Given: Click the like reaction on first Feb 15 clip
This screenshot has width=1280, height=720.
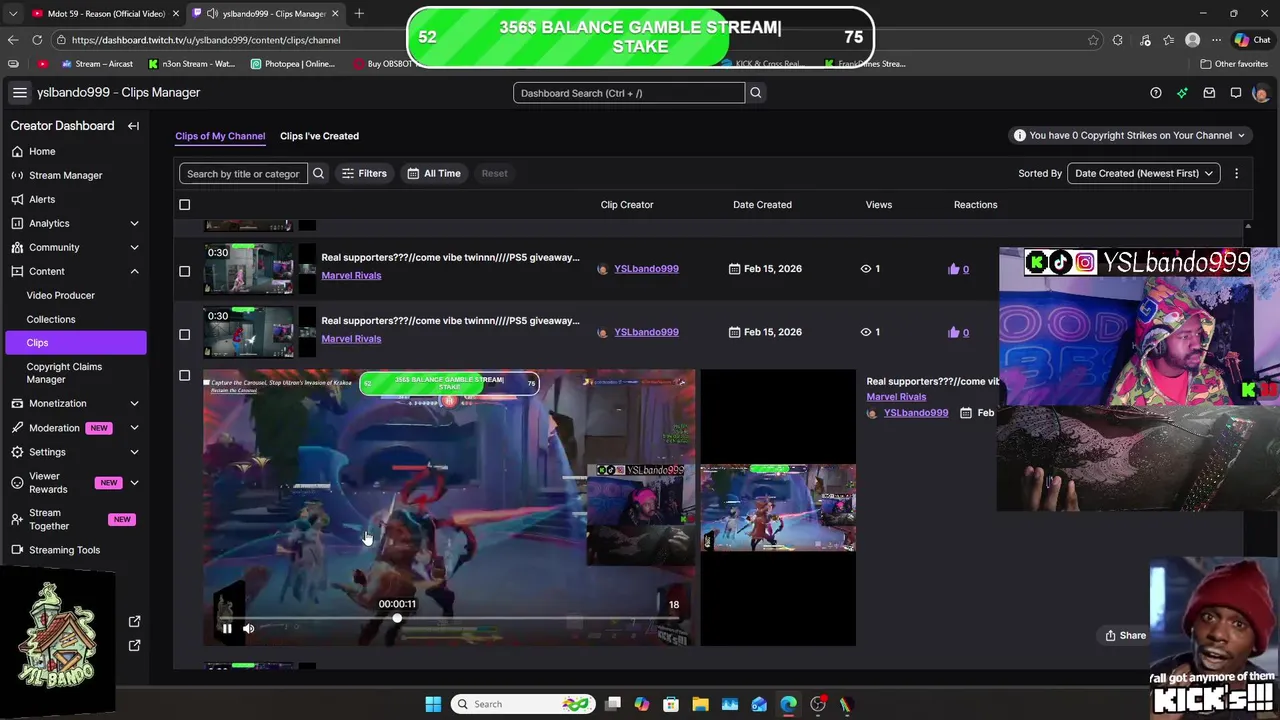Looking at the screenshot, I should 958,269.
